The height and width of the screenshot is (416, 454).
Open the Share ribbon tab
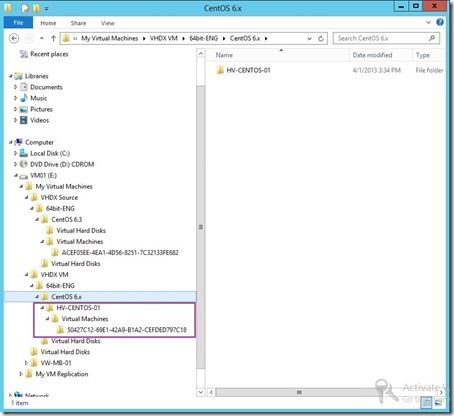click(78, 23)
